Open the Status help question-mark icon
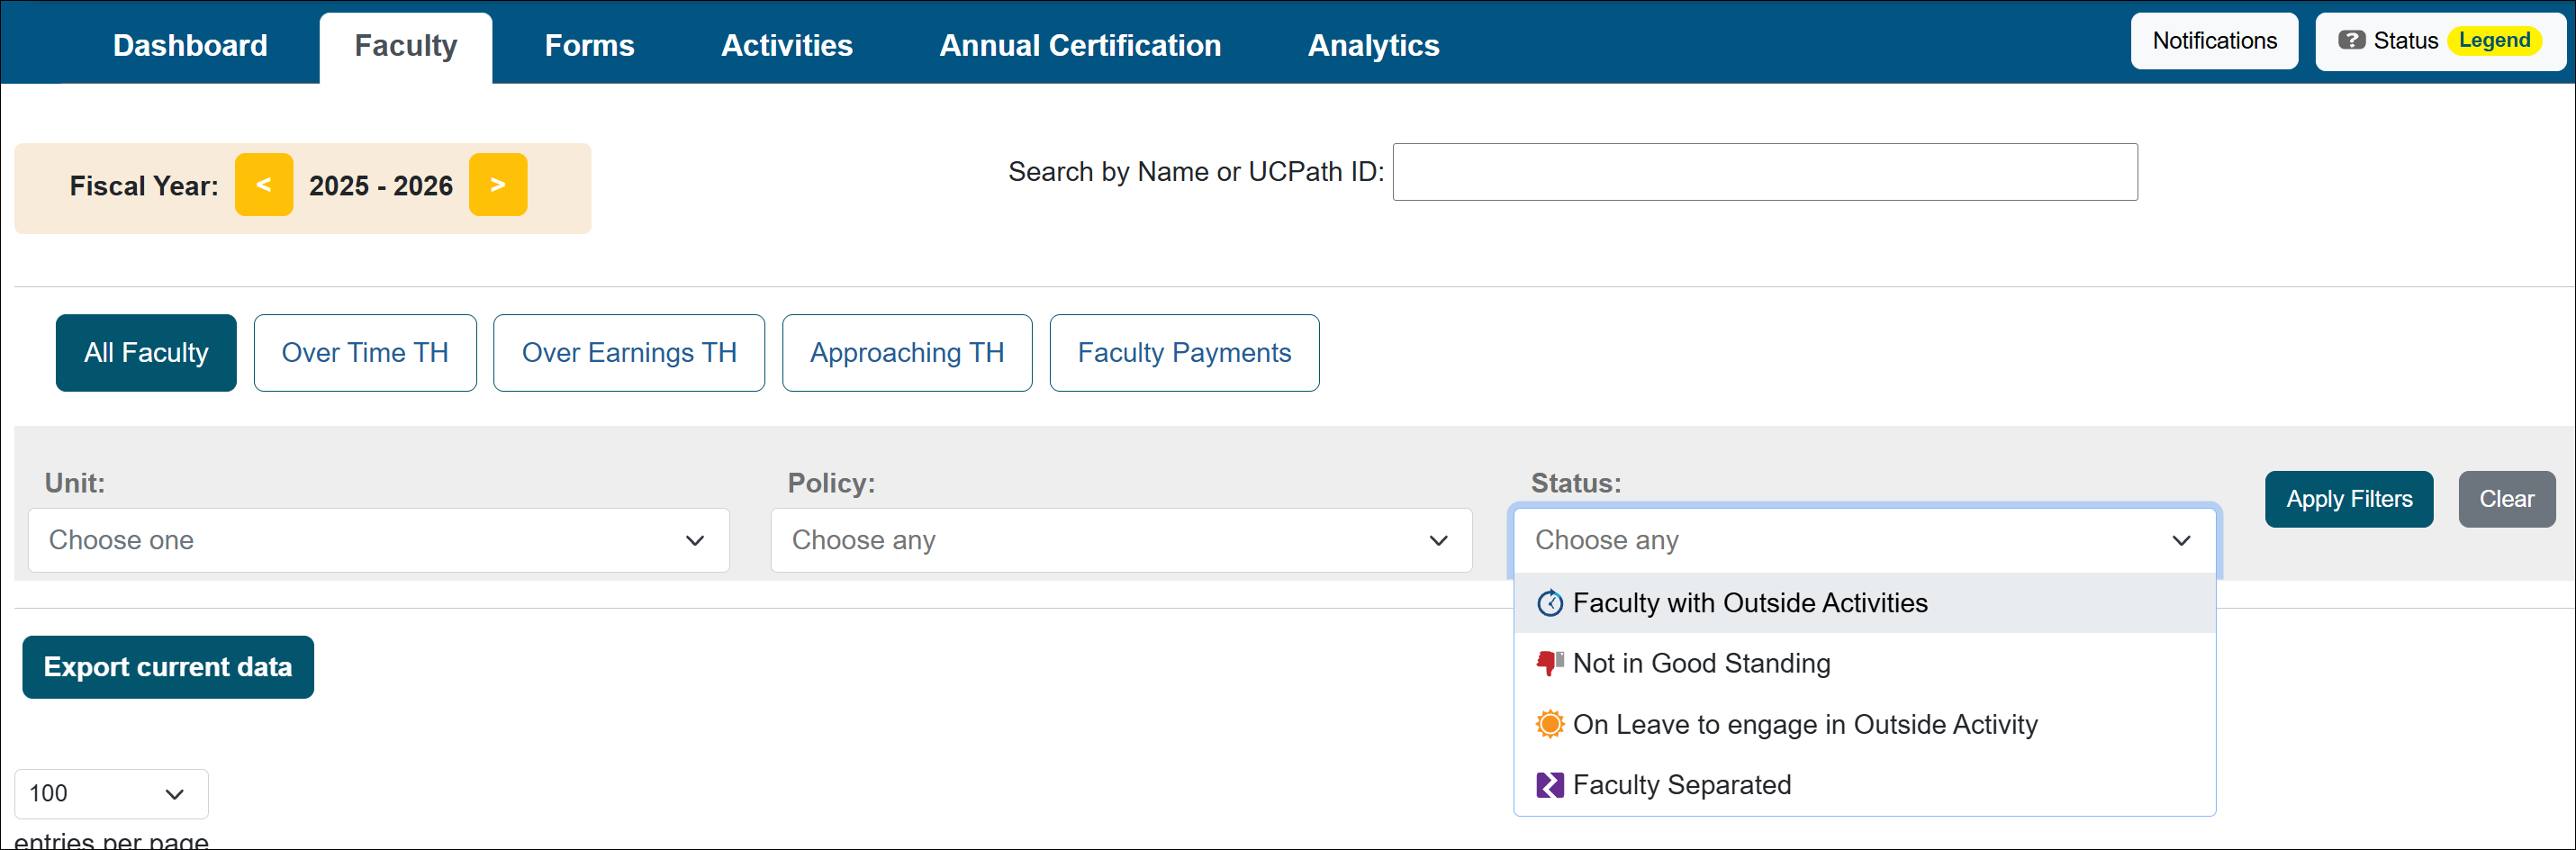 (x=2354, y=40)
